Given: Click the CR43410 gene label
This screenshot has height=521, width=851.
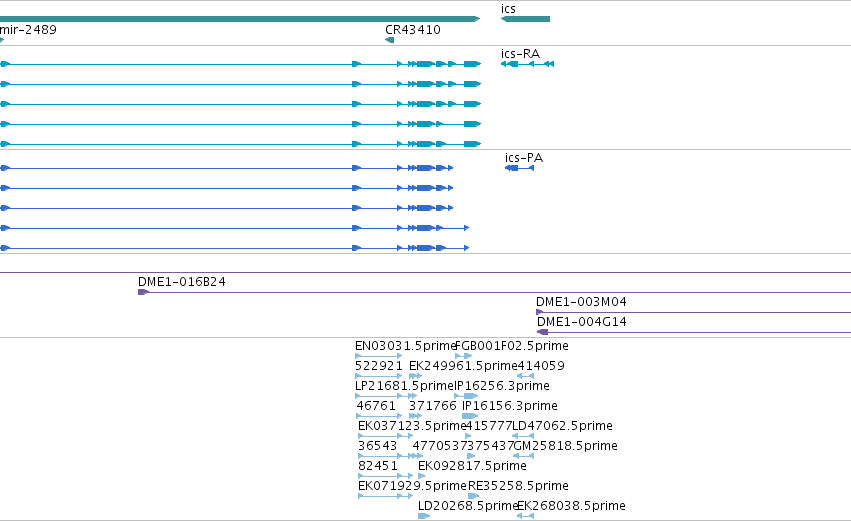Looking at the screenshot, I should [x=412, y=29].
